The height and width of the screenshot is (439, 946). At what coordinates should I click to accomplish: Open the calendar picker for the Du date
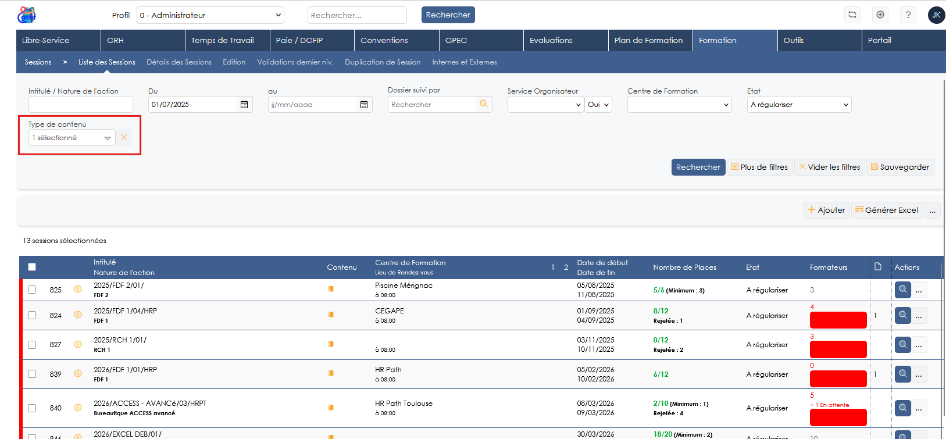(244, 104)
